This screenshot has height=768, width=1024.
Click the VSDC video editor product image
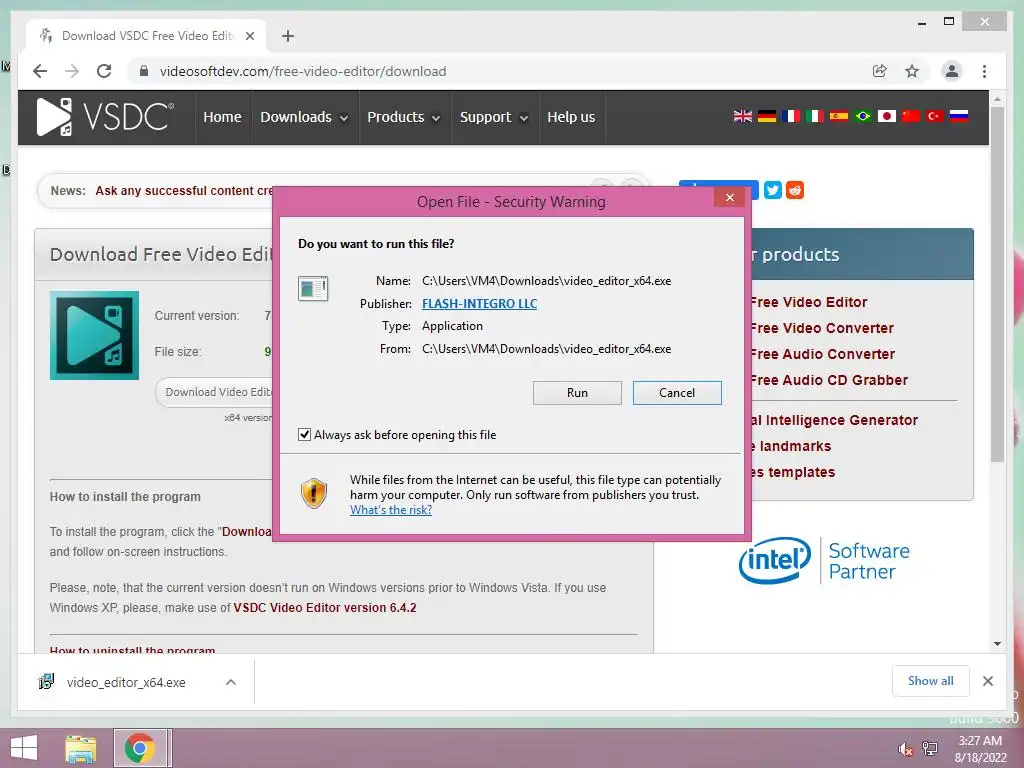click(95, 335)
